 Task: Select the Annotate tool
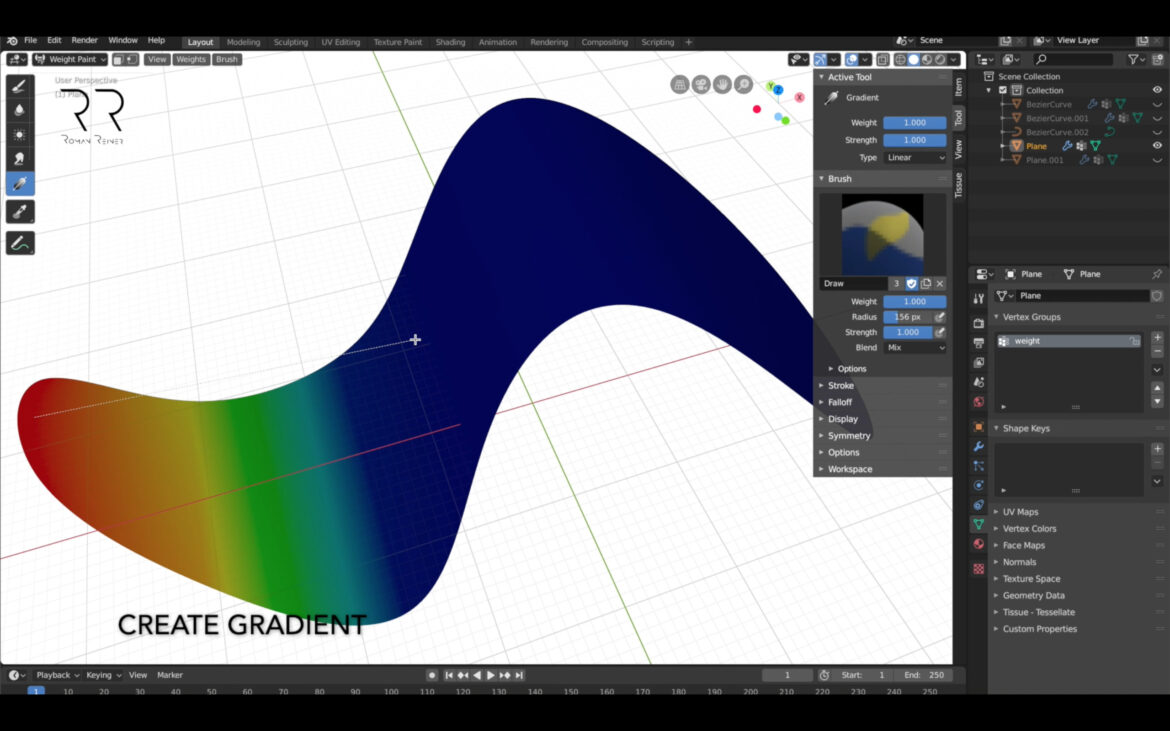(x=20, y=240)
